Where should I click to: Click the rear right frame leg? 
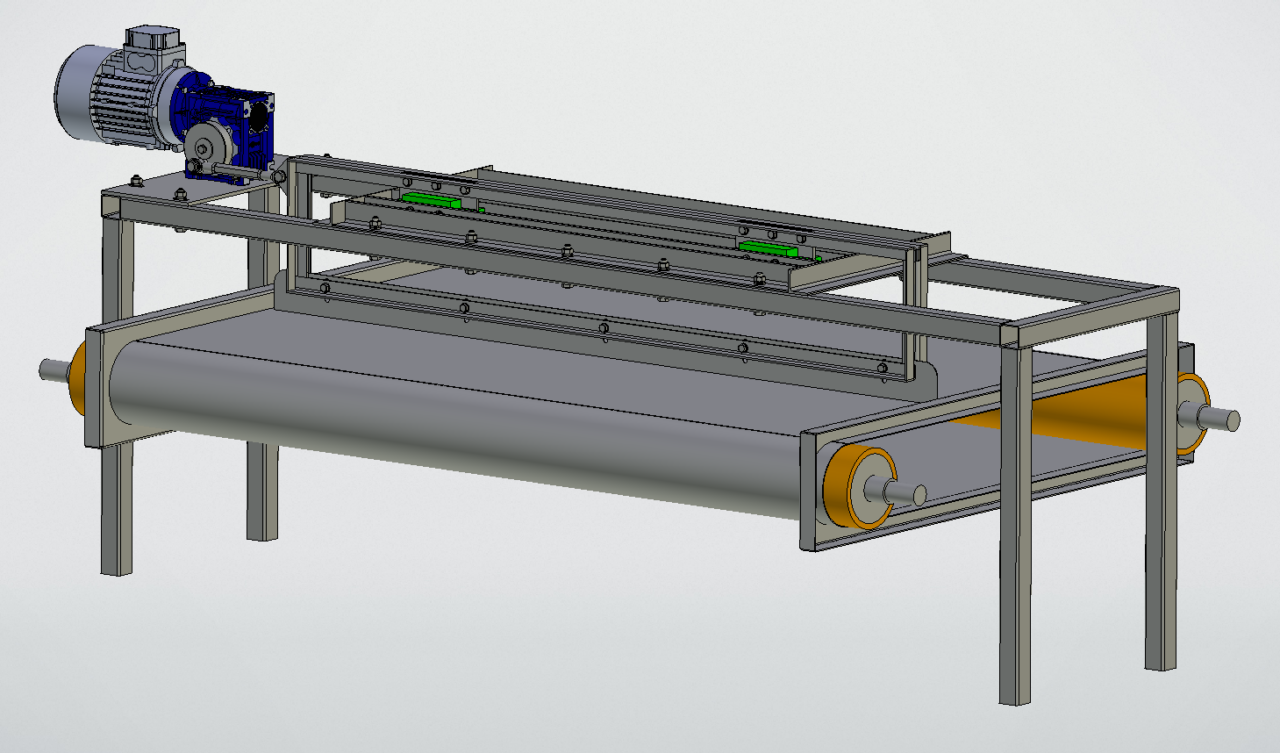click(x=1160, y=500)
